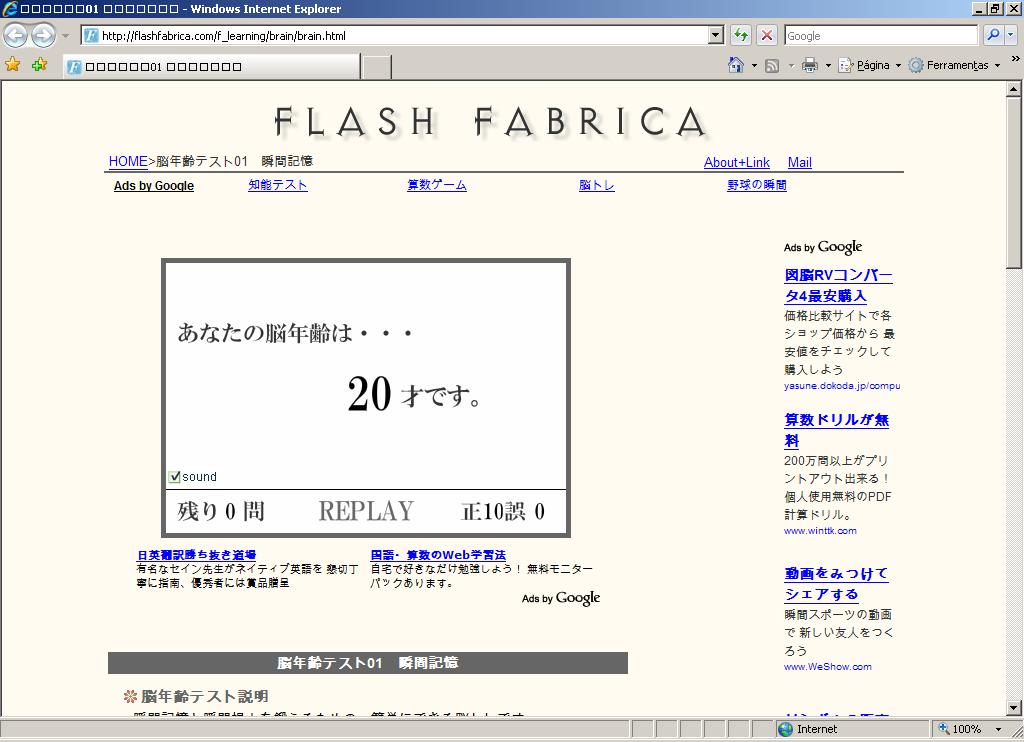The image size is (1024, 742).
Task: Expand the address bar dropdown arrow
Action: 715,36
